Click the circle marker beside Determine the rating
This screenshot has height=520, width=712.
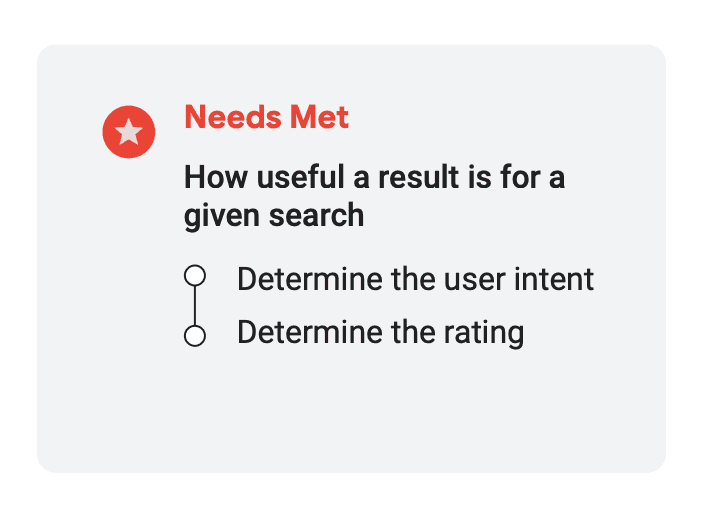(x=195, y=336)
